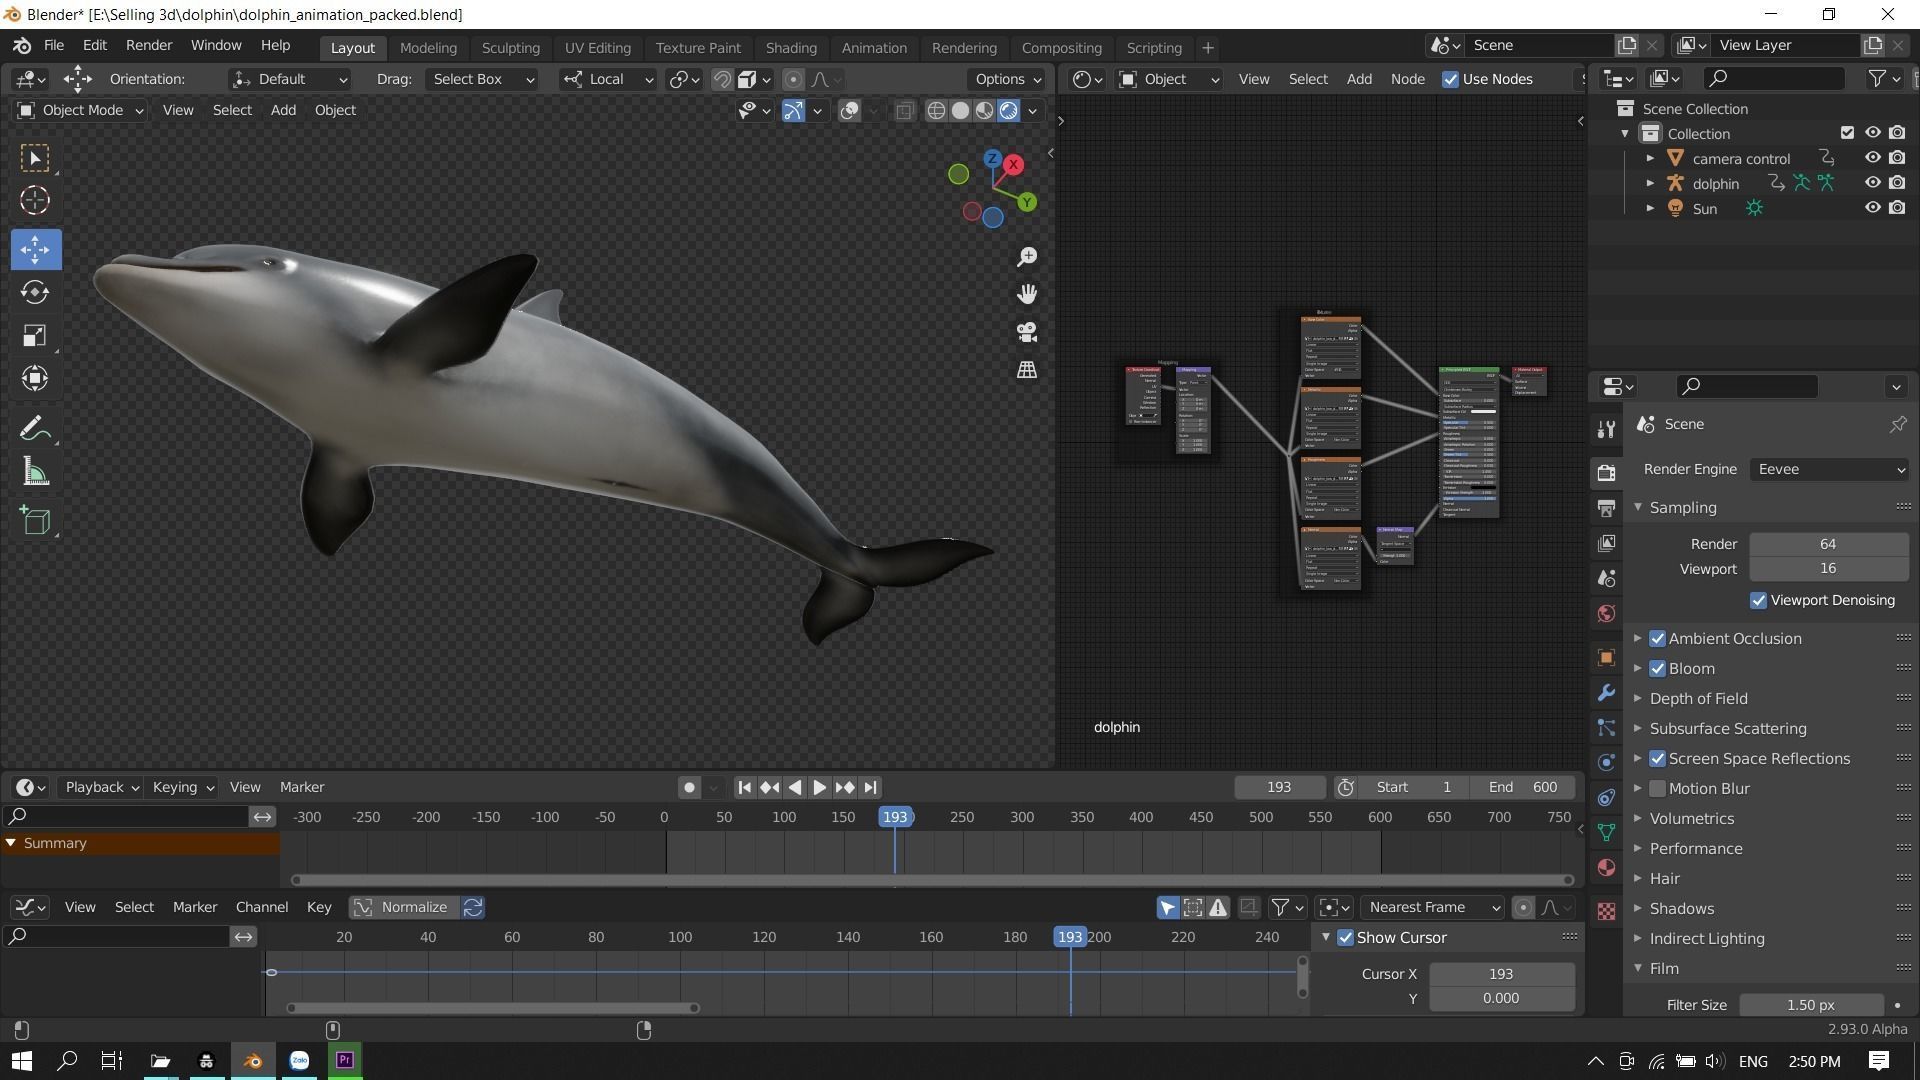Switch to the UV Editing workspace tab
Image resolution: width=1920 pixels, height=1080 pixels.
click(x=597, y=47)
